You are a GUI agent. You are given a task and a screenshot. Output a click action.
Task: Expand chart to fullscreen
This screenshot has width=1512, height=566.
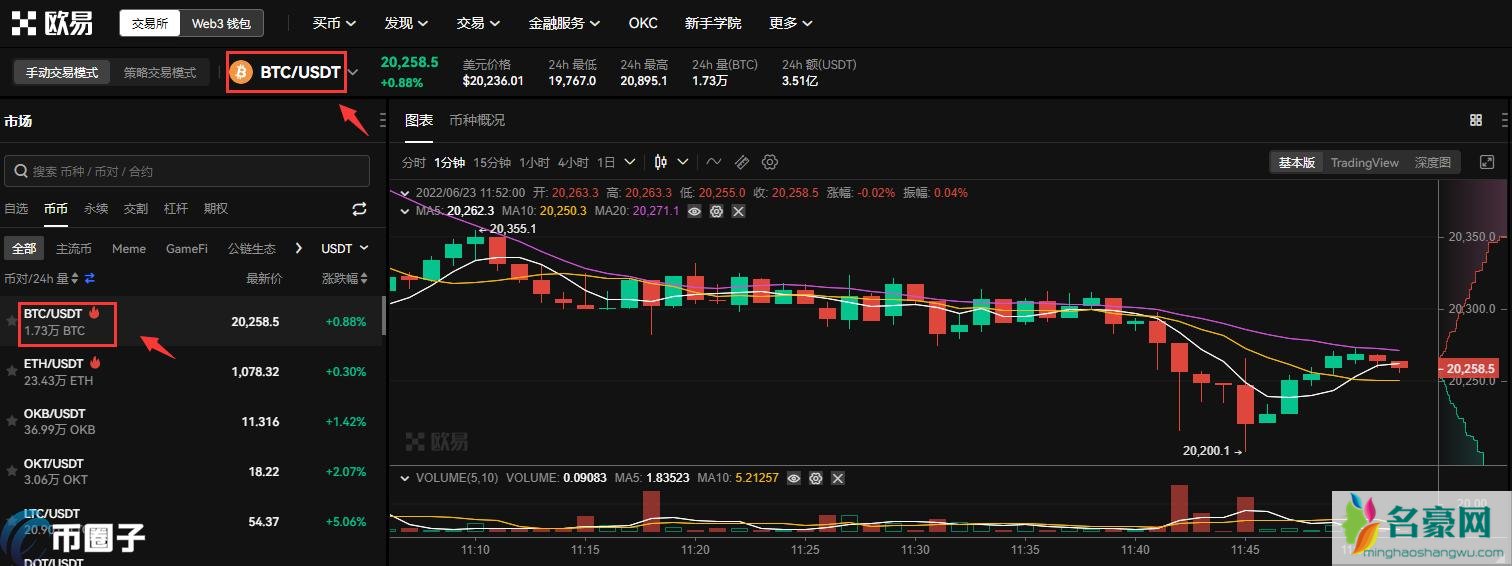click(1487, 162)
